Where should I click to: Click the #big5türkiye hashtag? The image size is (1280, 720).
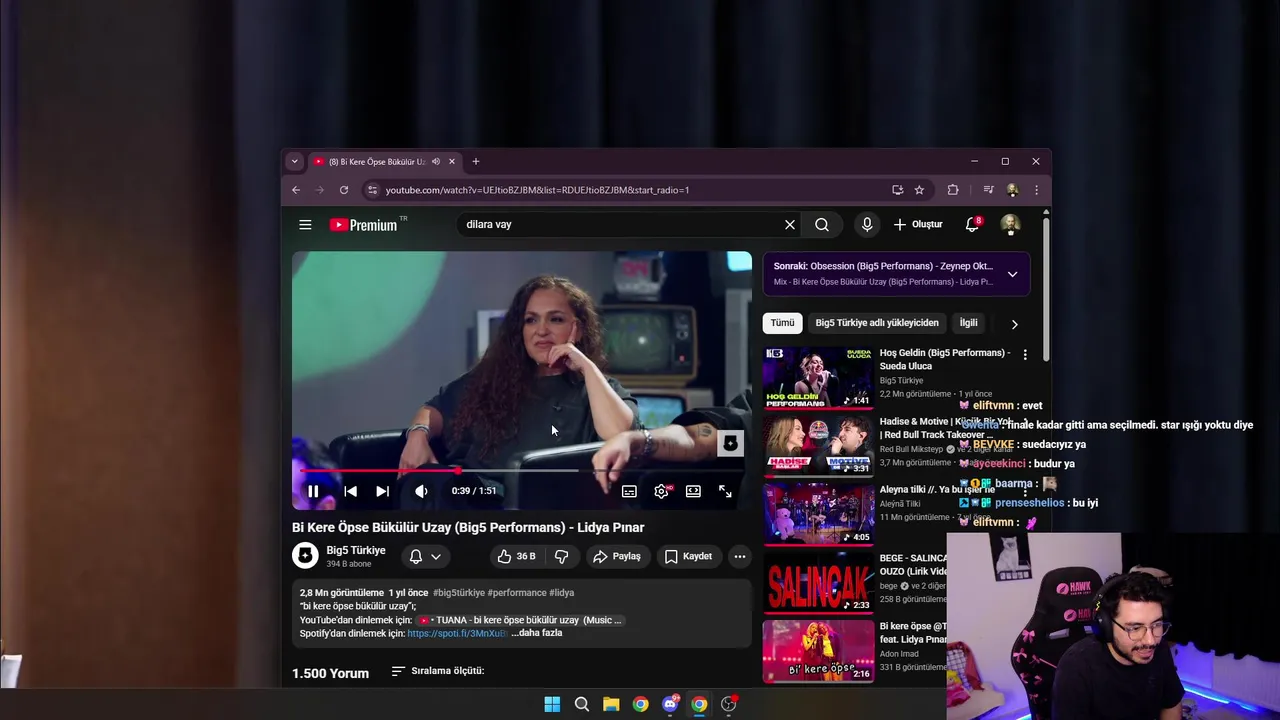pos(459,593)
